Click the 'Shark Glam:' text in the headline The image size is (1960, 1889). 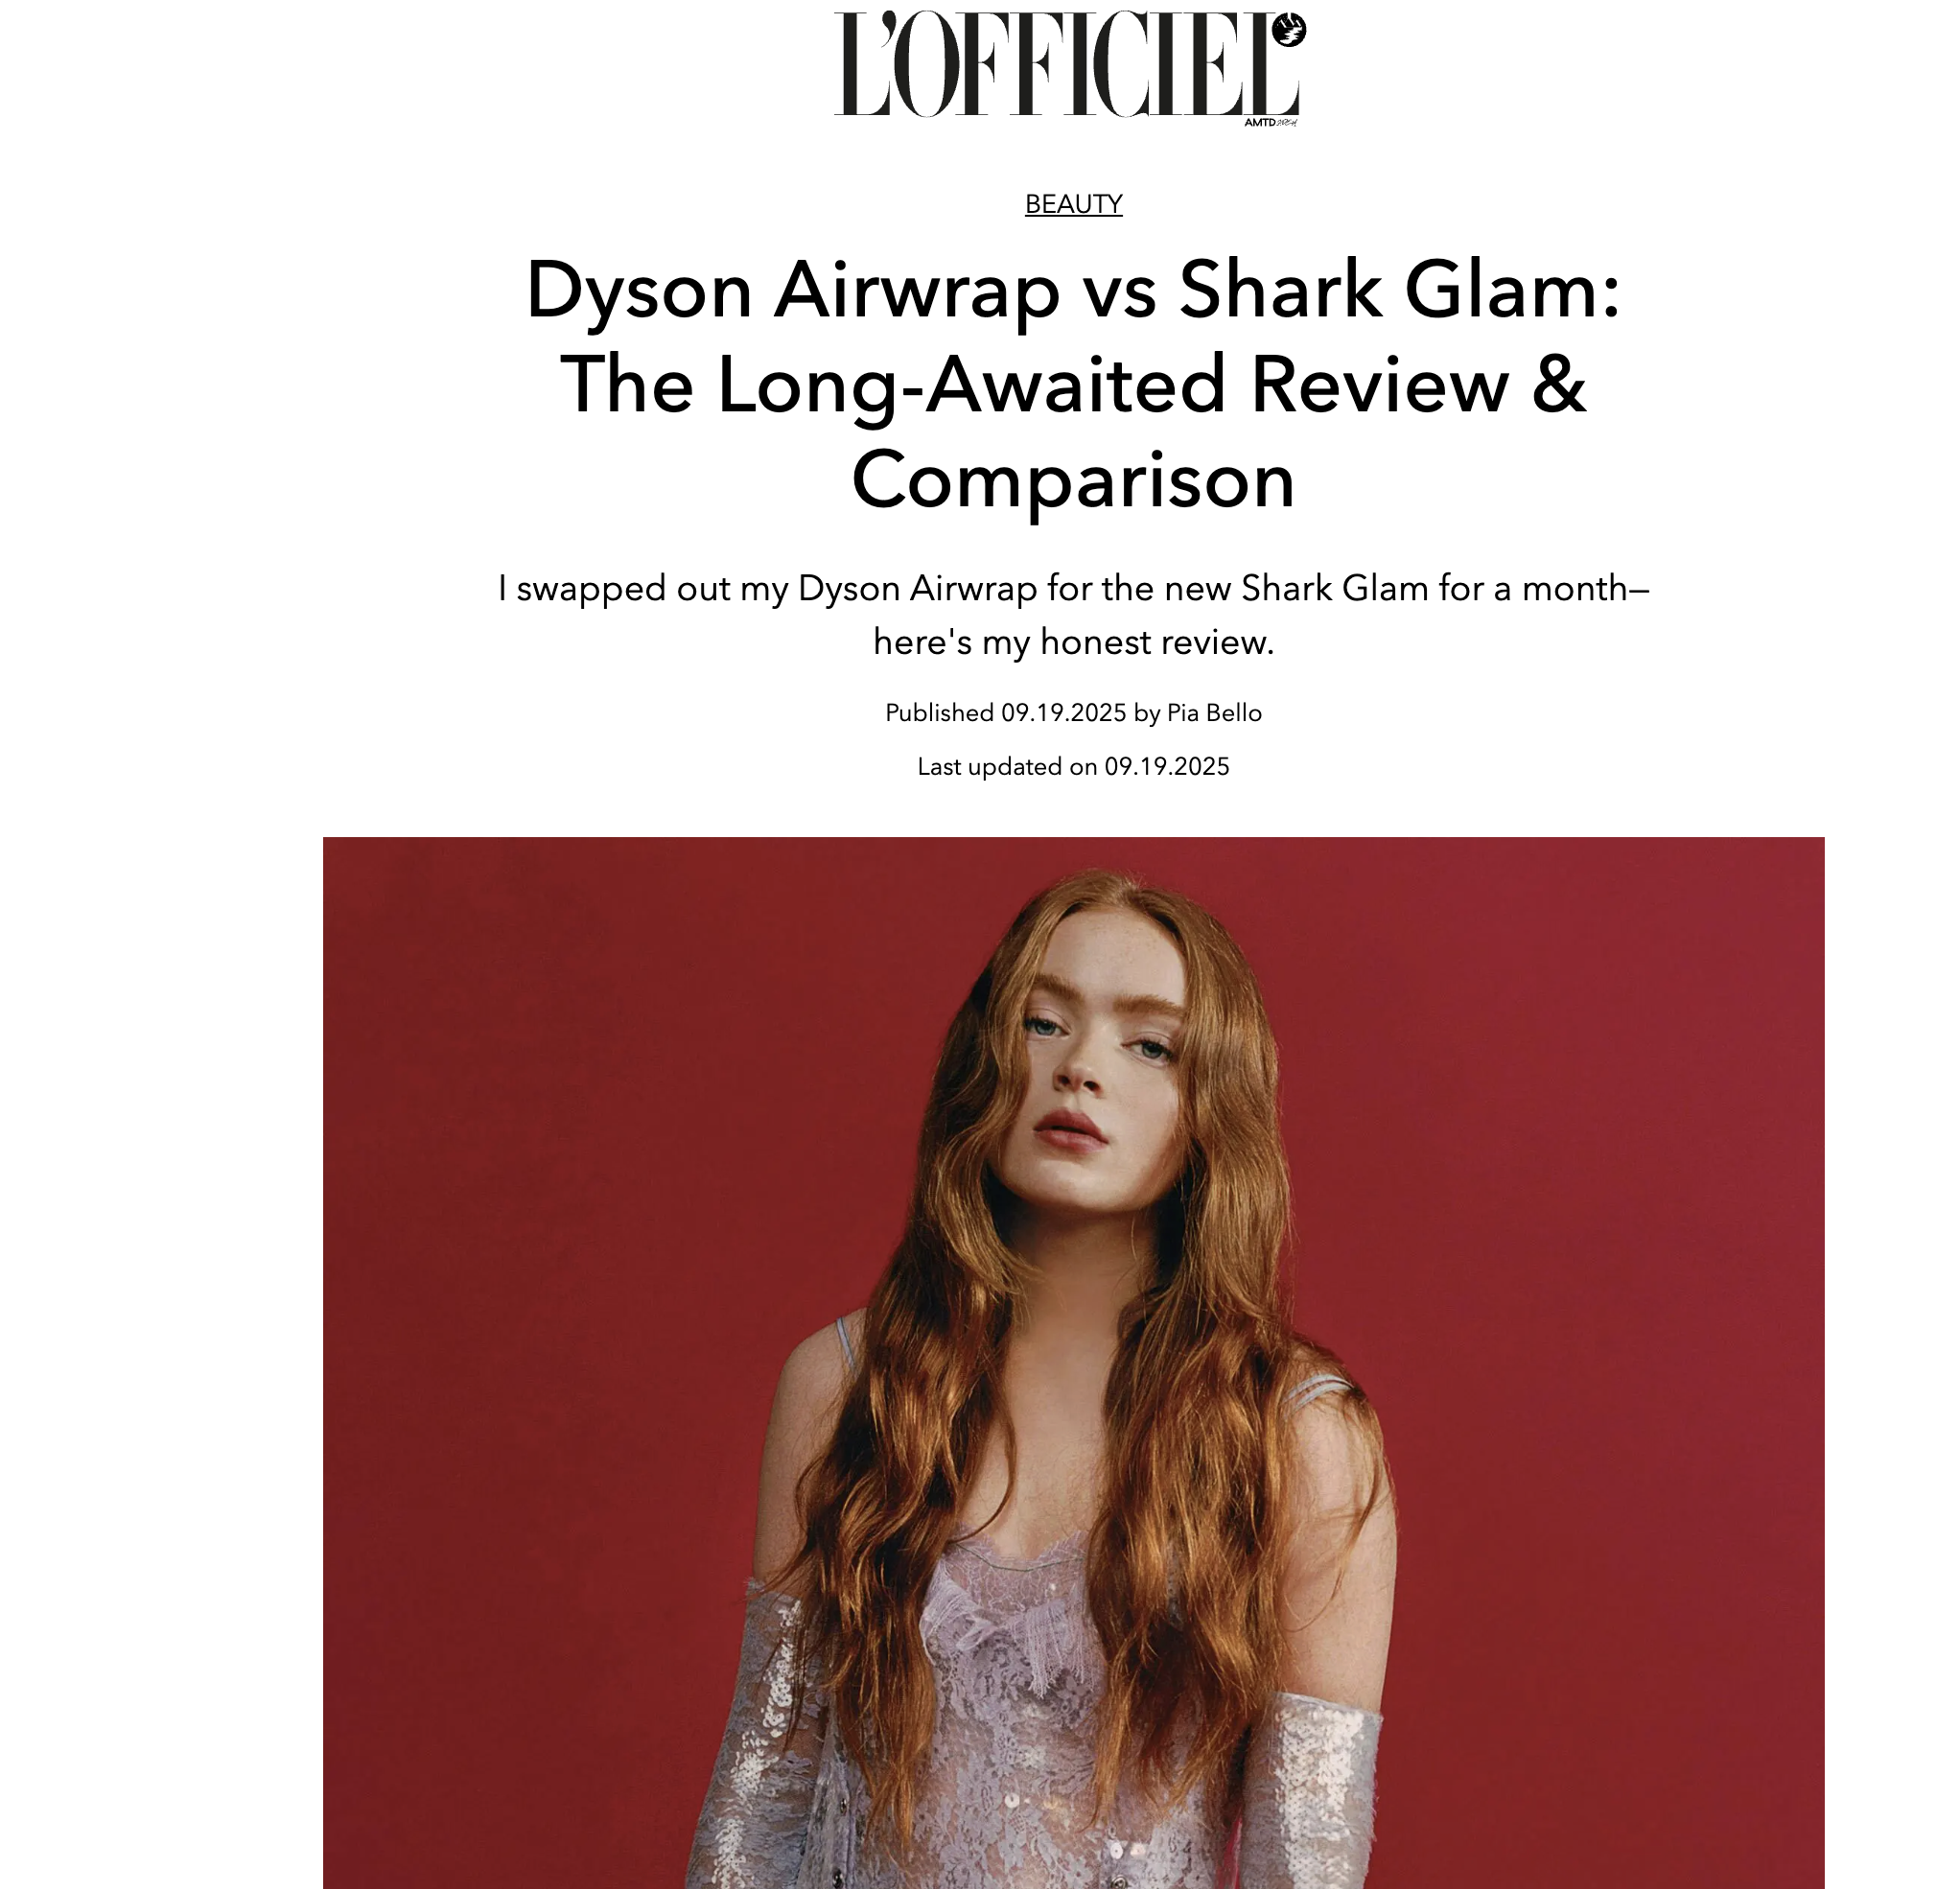point(1400,291)
